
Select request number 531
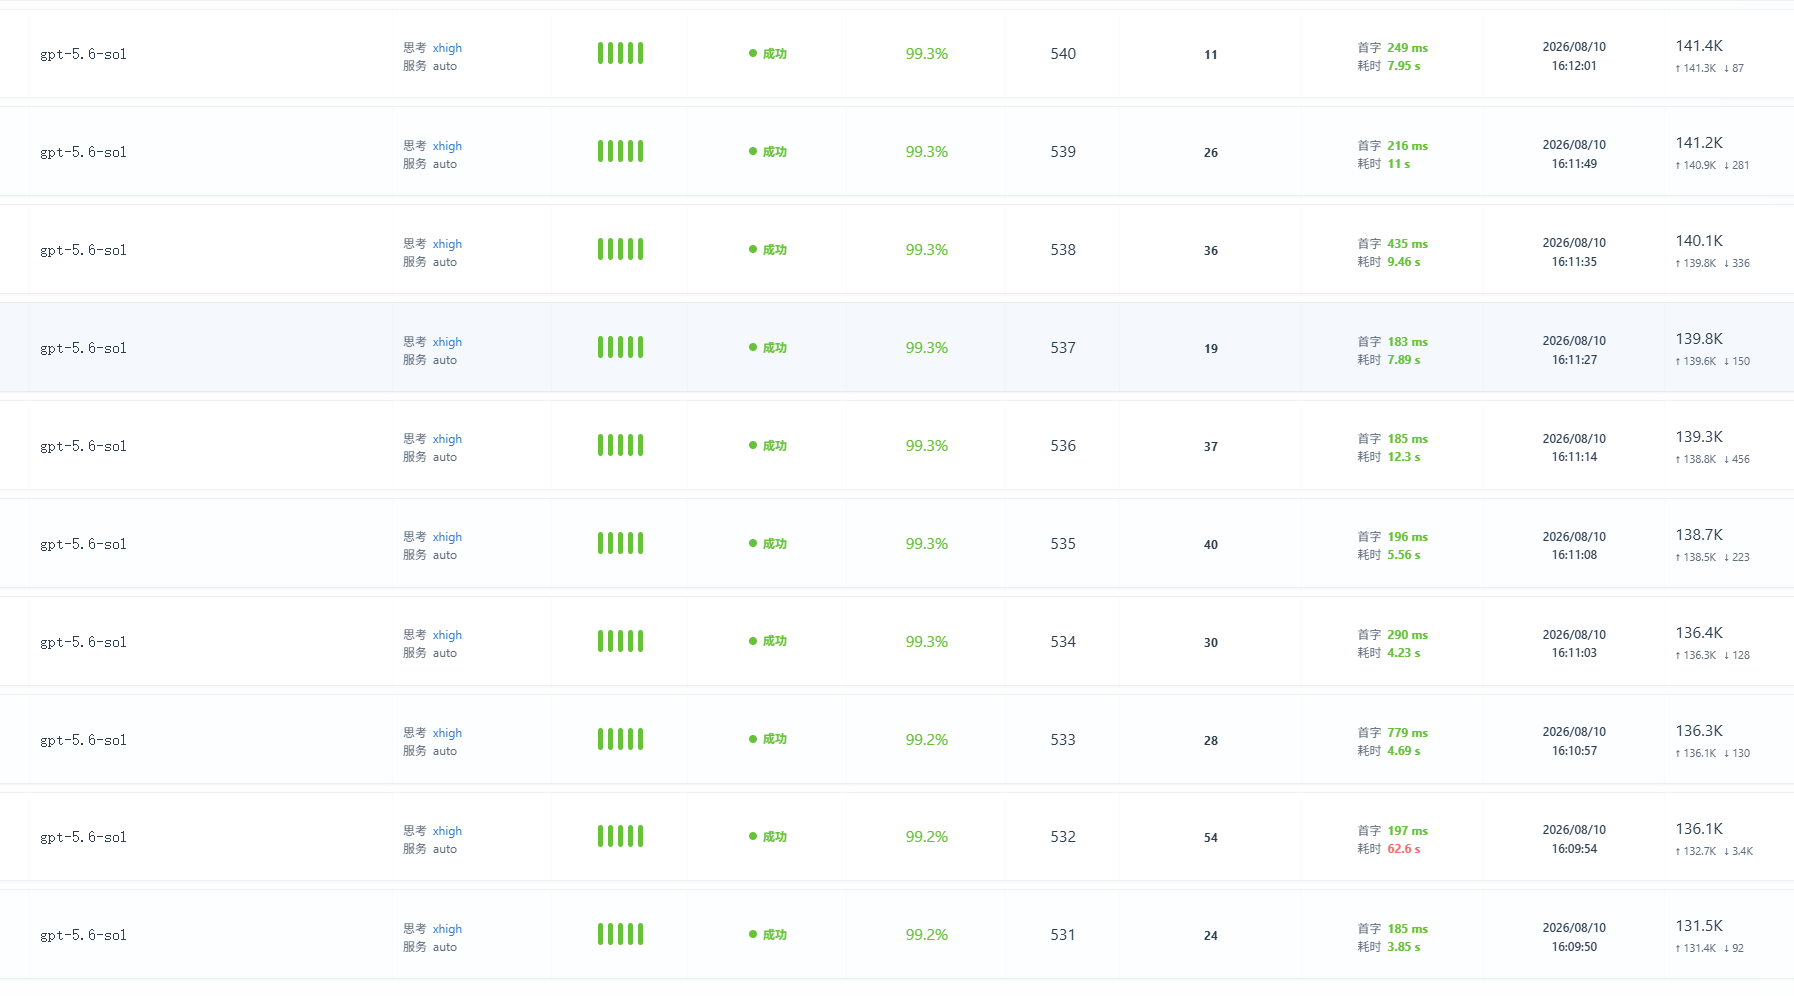click(1063, 935)
